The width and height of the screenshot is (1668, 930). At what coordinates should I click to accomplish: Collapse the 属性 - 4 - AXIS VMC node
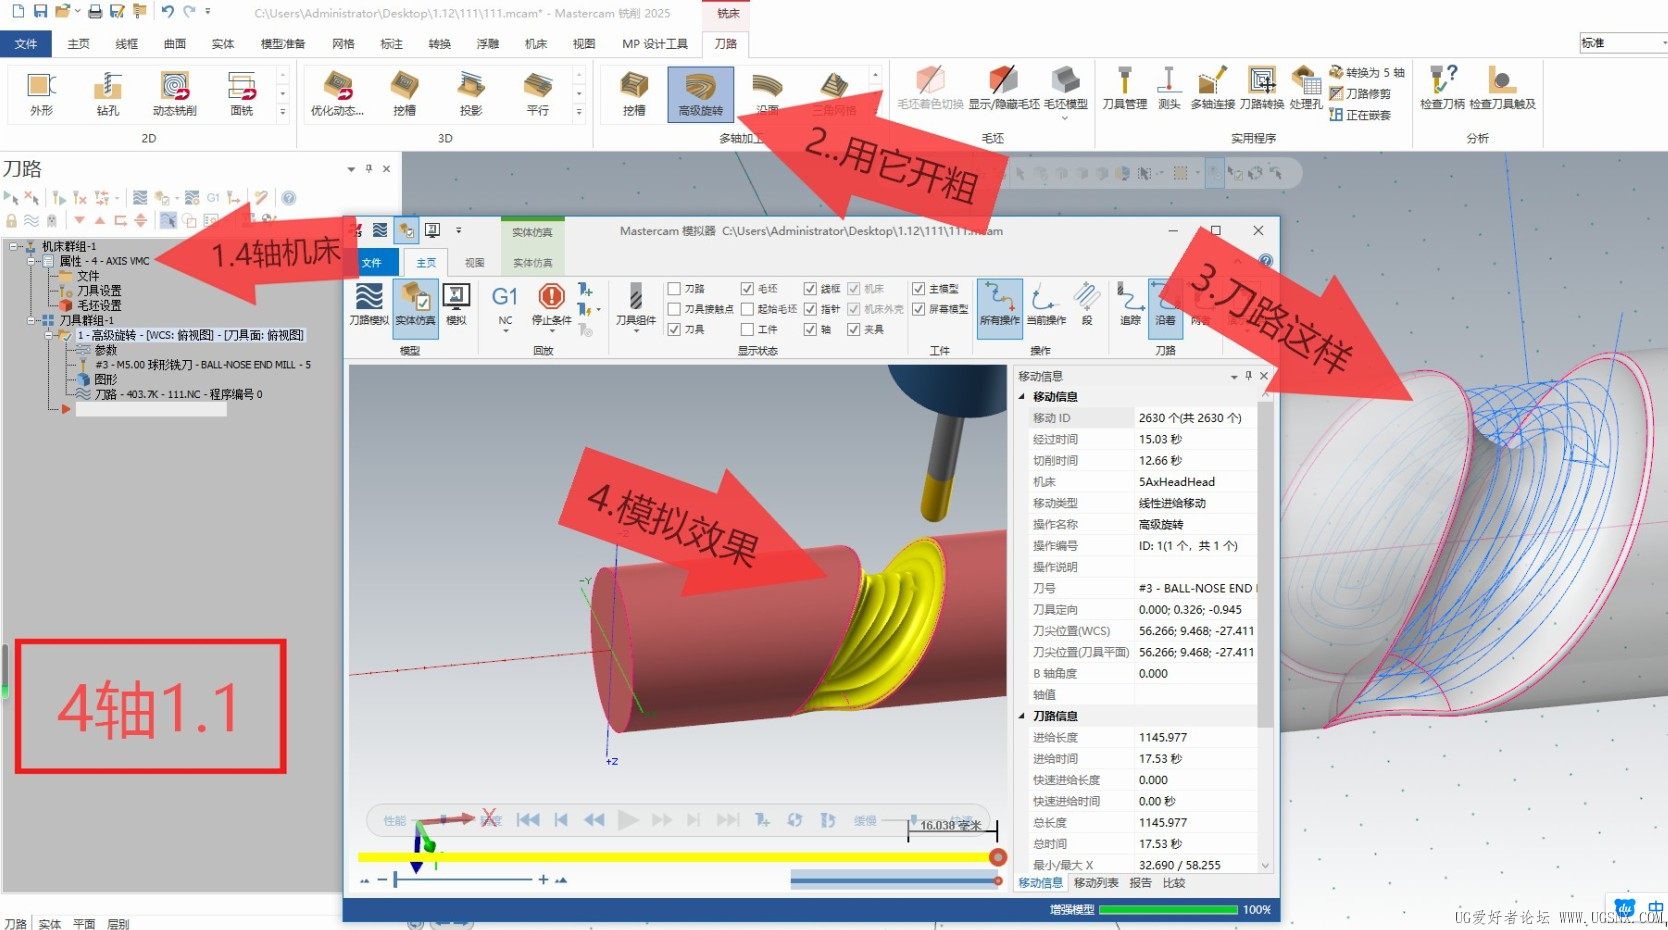(x=32, y=261)
